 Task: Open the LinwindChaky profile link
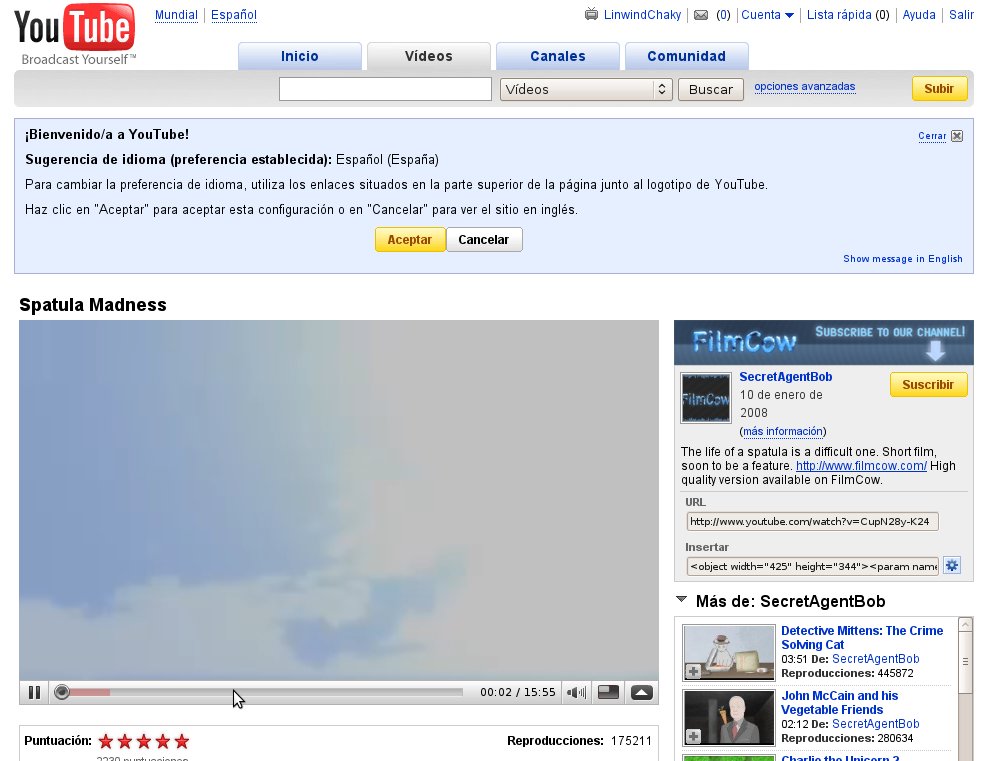pyautogui.click(x=642, y=15)
